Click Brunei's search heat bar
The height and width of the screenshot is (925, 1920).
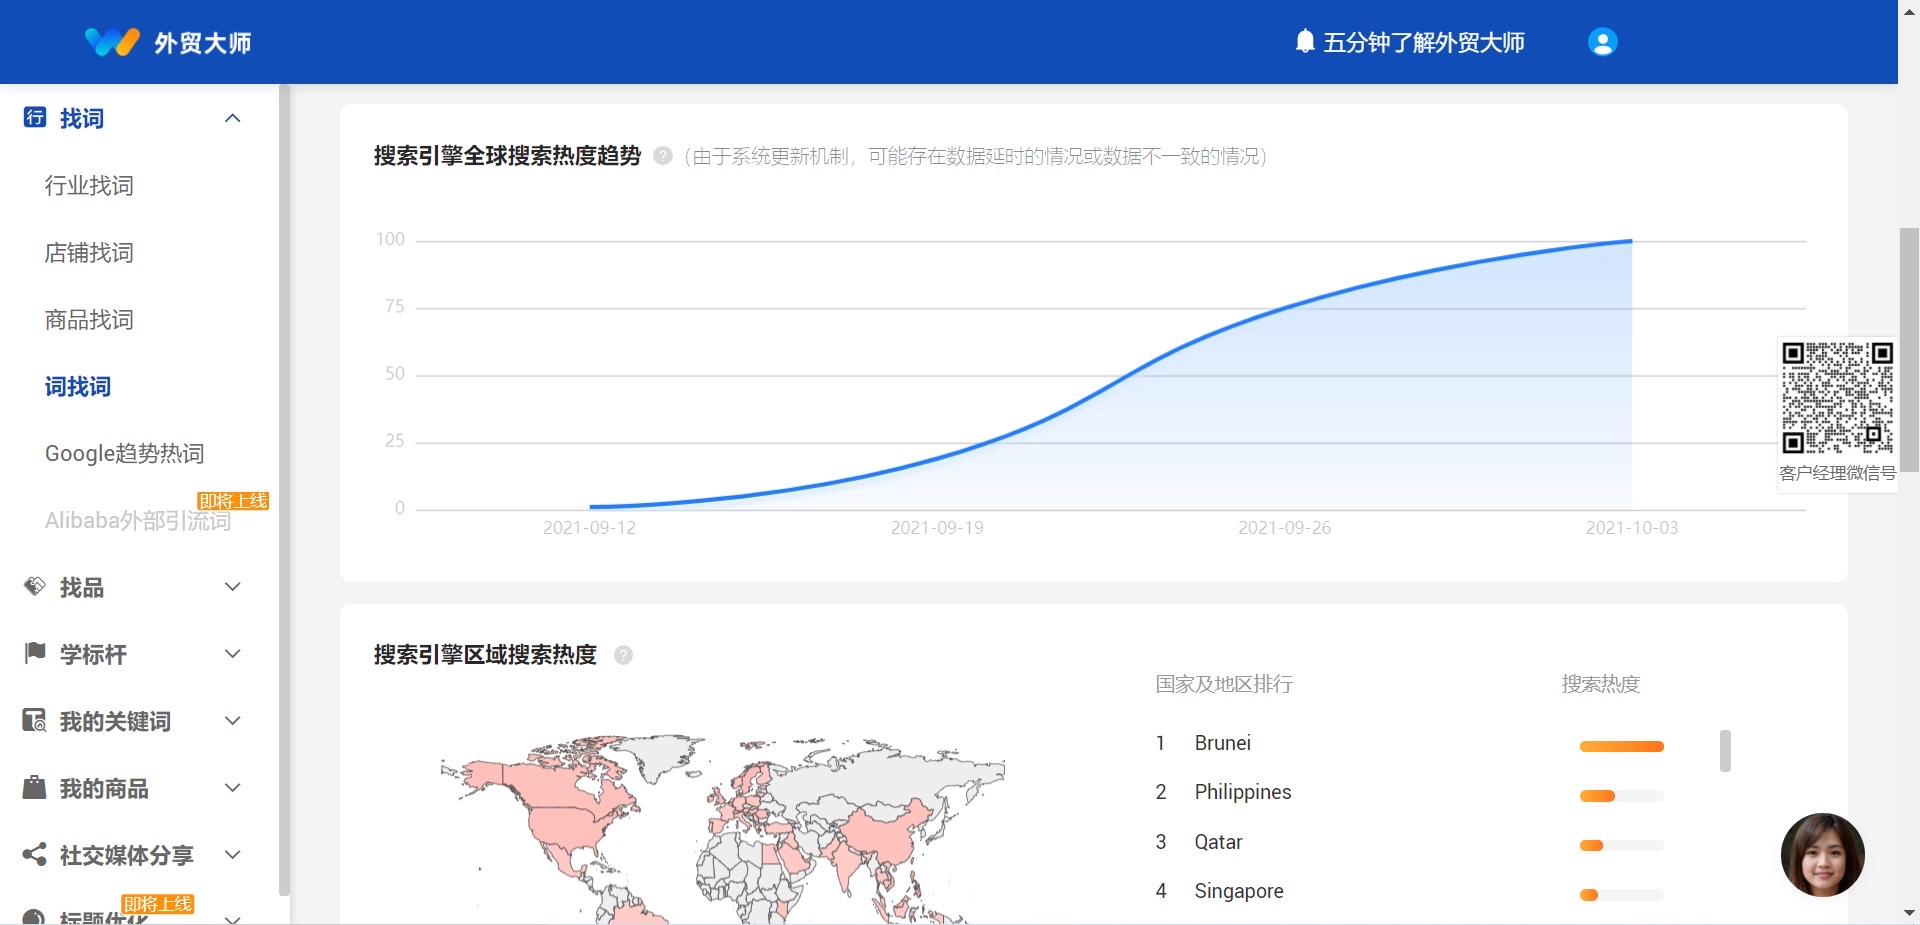coord(1620,747)
